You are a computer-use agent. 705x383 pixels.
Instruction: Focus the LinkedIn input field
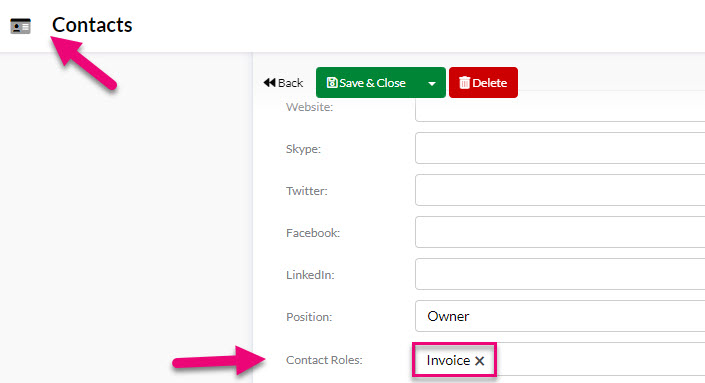(x=560, y=274)
